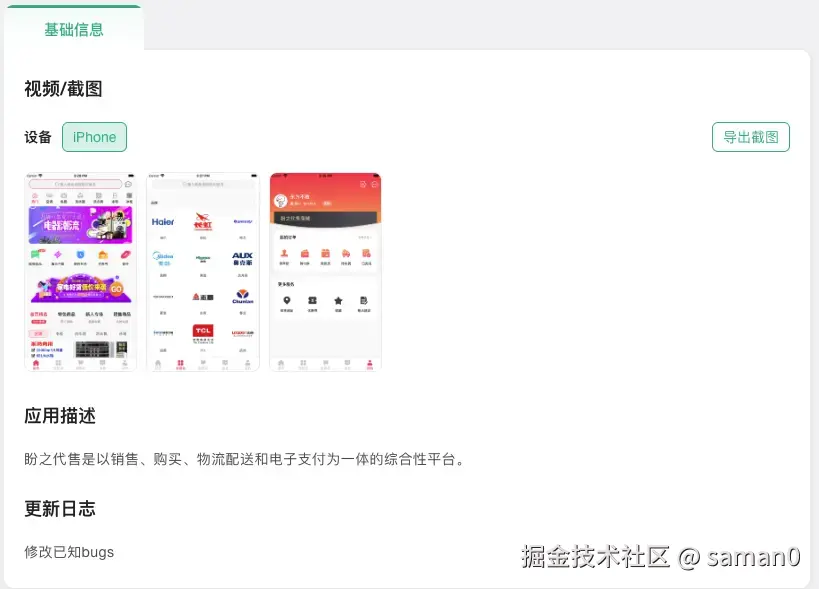Select the Haier brand logo
Viewport: 819px width, 589px height.
[x=164, y=221]
